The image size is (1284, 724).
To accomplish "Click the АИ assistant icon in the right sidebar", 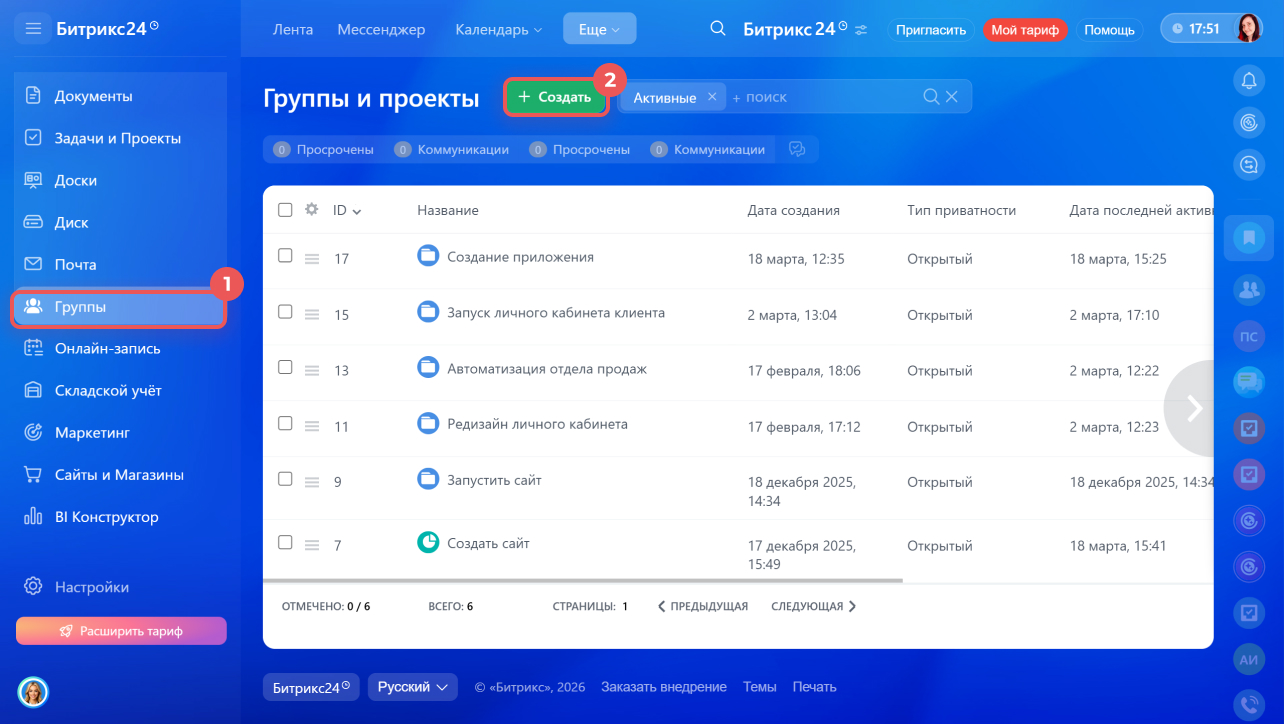I will (1249, 659).
